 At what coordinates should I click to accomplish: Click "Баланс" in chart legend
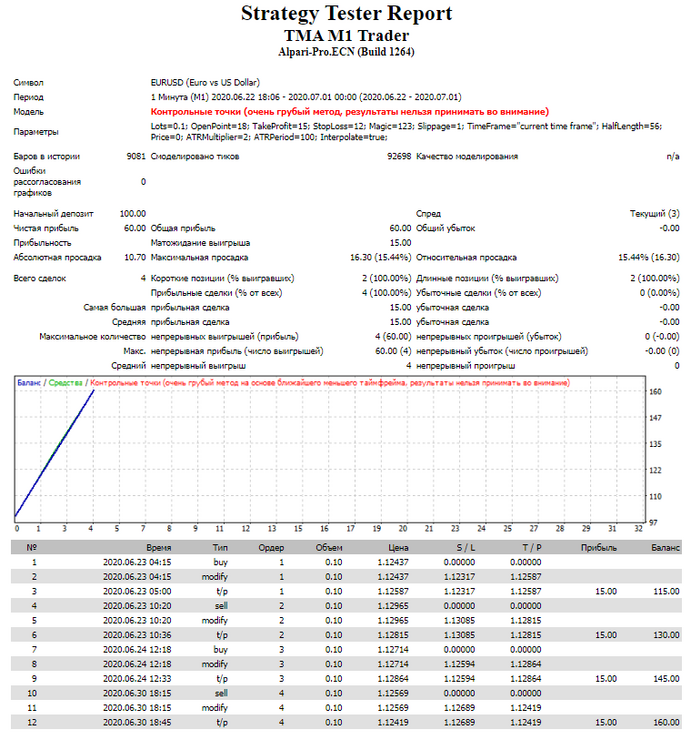point(29,383)
